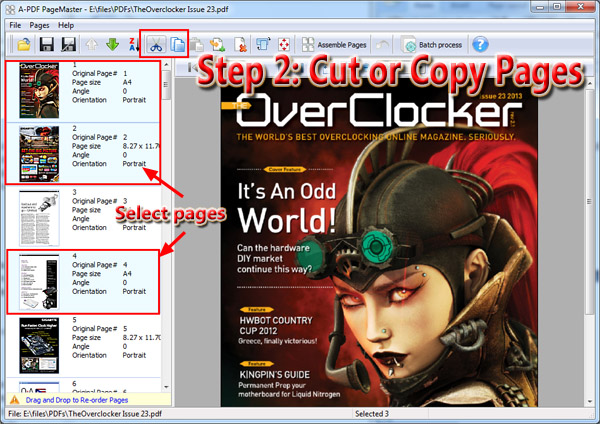Cut selected pages with the scissors icon
This screenshot has height=424, width=600.
(x=156, y=45)
